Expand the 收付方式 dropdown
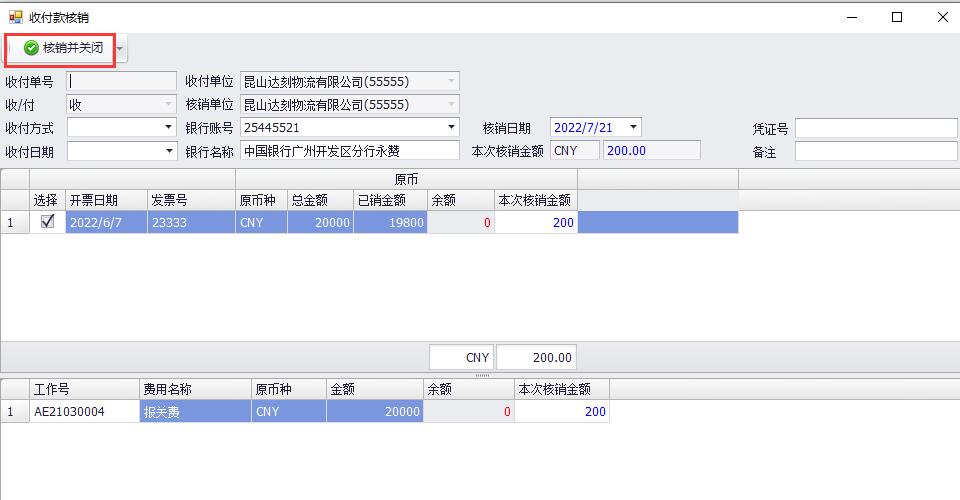The width and height of the screenshot is (960, 500). (x=169, y=128)
